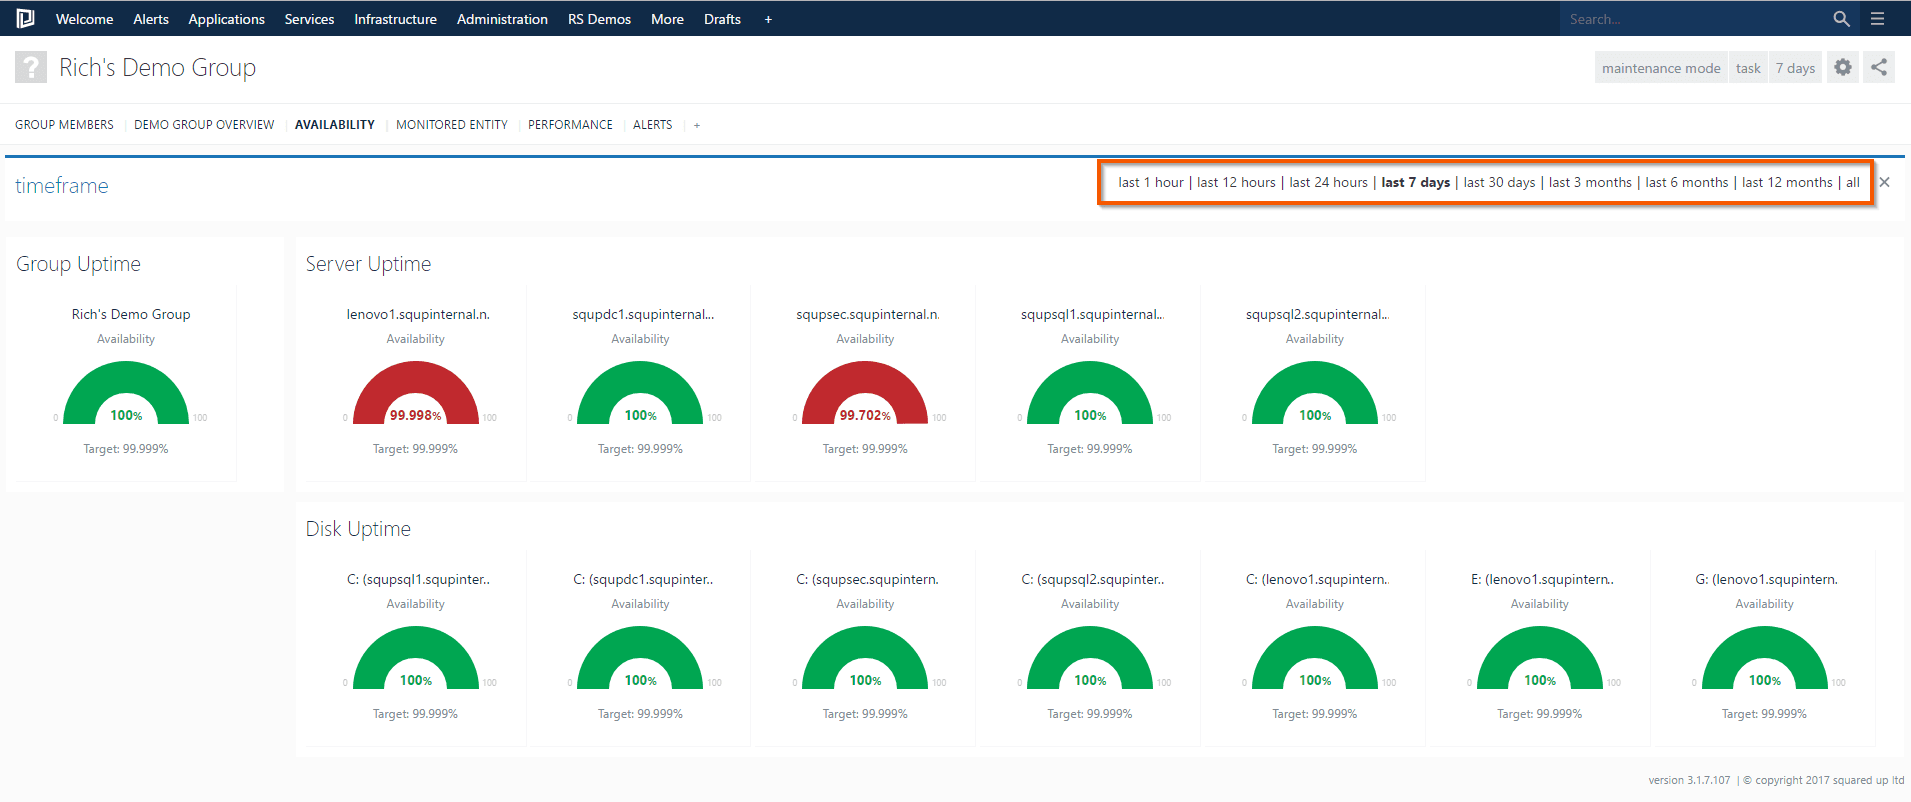The height and width of the screenshot is (802, 1911).
Task: Click the red squpsec 99.702% availability gauge
Action: tap(865, 394)
